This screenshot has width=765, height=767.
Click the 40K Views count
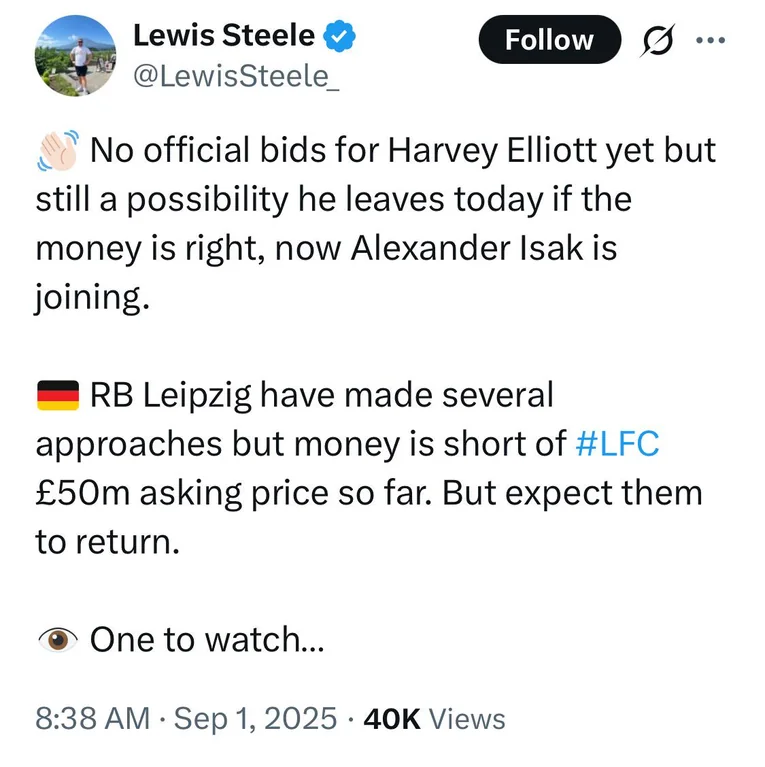434,719
